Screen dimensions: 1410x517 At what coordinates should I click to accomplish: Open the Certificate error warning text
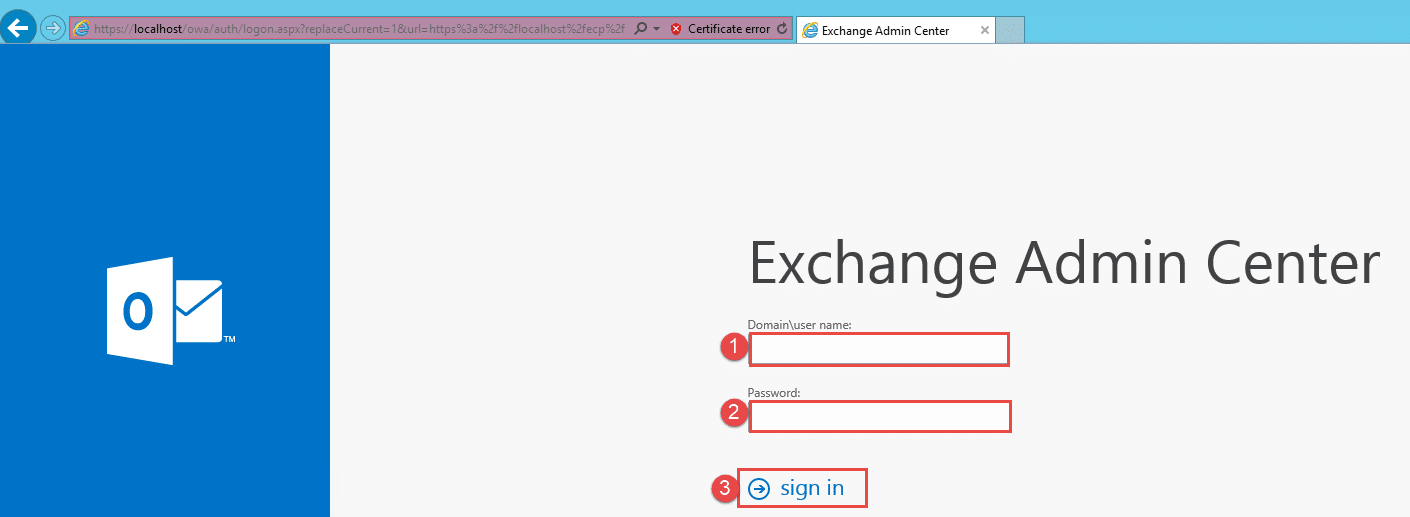(x=729, y=29)
